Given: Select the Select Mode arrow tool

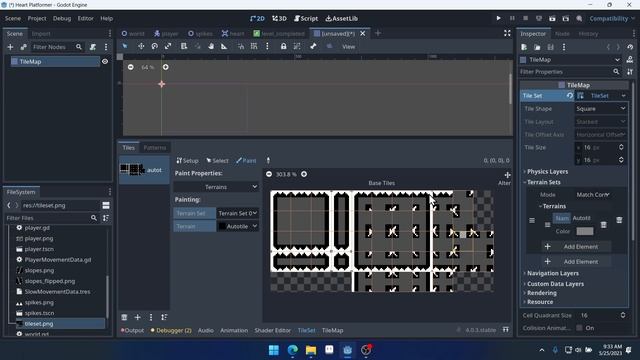Looking at the screenshot, I should tap(125, 47).
